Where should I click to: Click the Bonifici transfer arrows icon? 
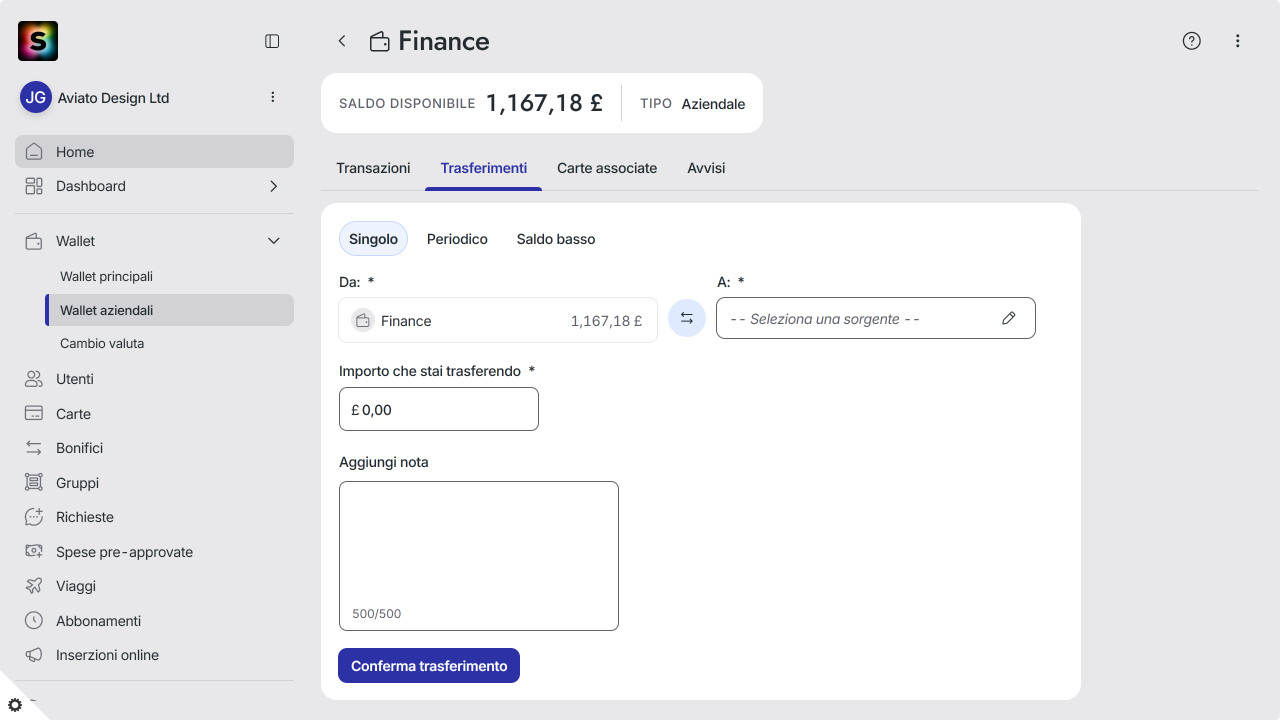34,448
